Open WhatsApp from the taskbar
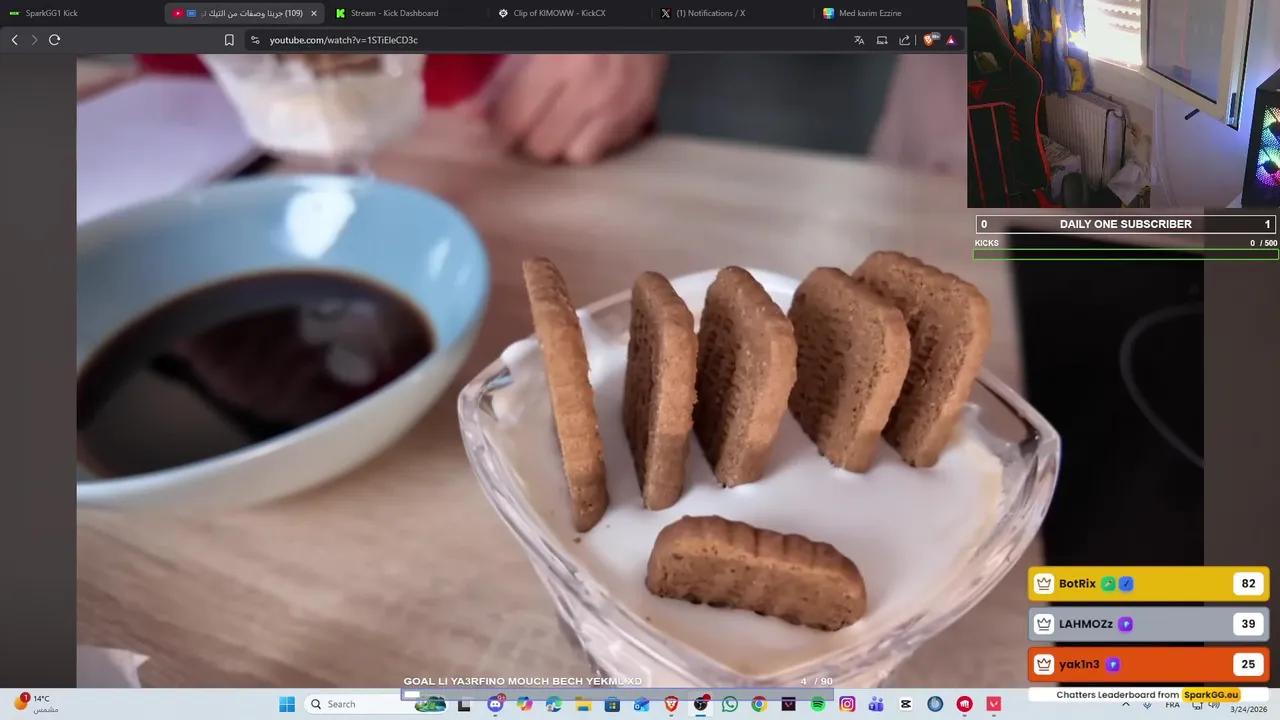Image resolution: width=1280 pixels, height=720 pixels. [730, 704]
